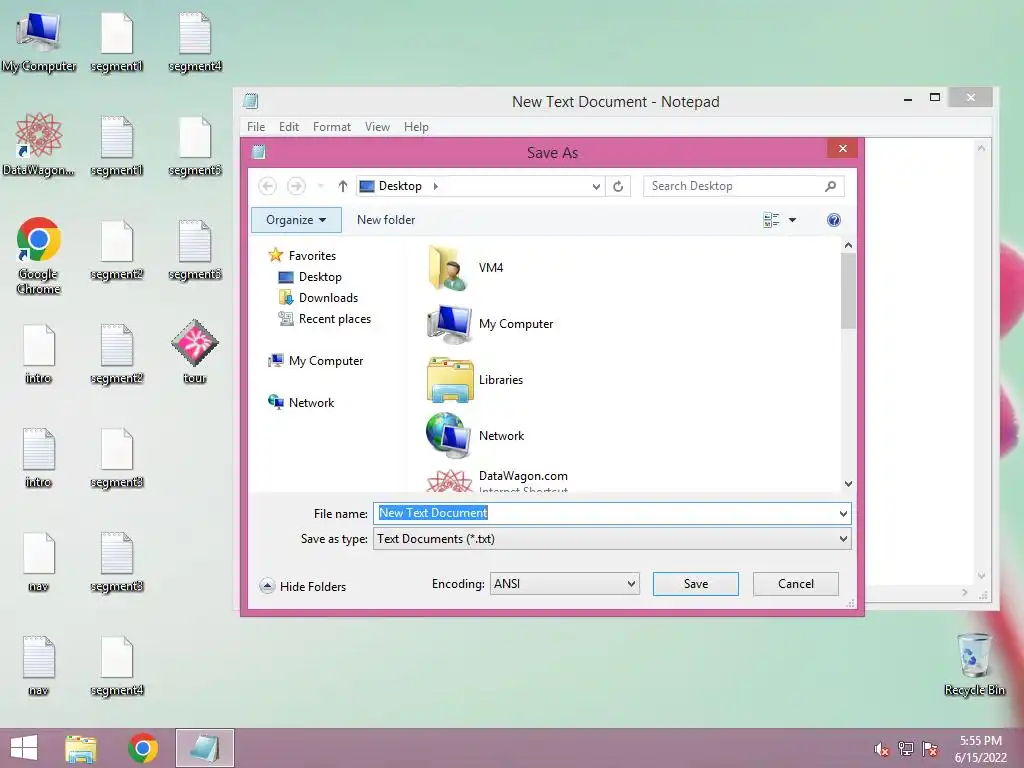Go to Downloads in Favorites
Image resolution: width=1024 pixels, height=768 pixels.
coord(318,298)
